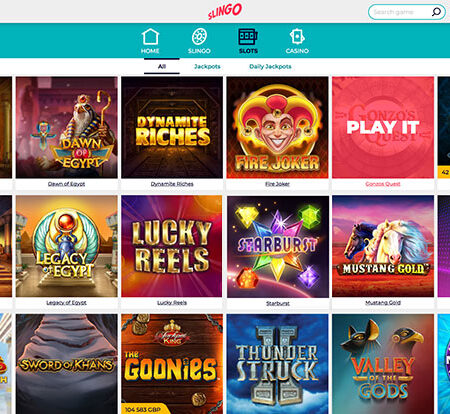
Task: Open the Dawn of Egypt text link
Action: click(x=66, y=184)
